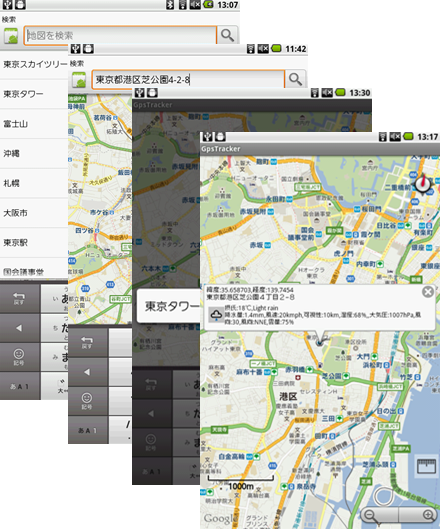Image resolution: width=440 pixels, height=529 pixels.
Task: Click the 13:17 clock in the status bar
Action: point(428,137)
